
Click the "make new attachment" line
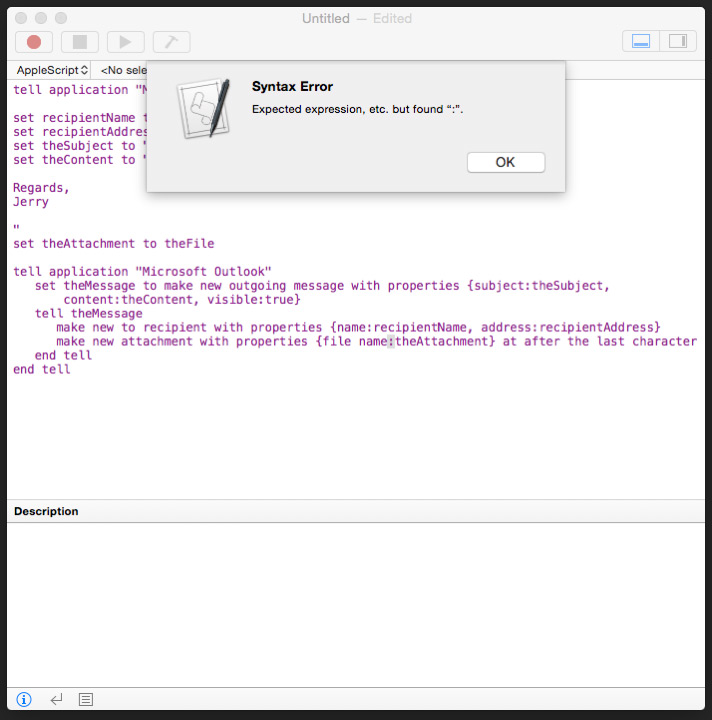click(x=376, y=342)
